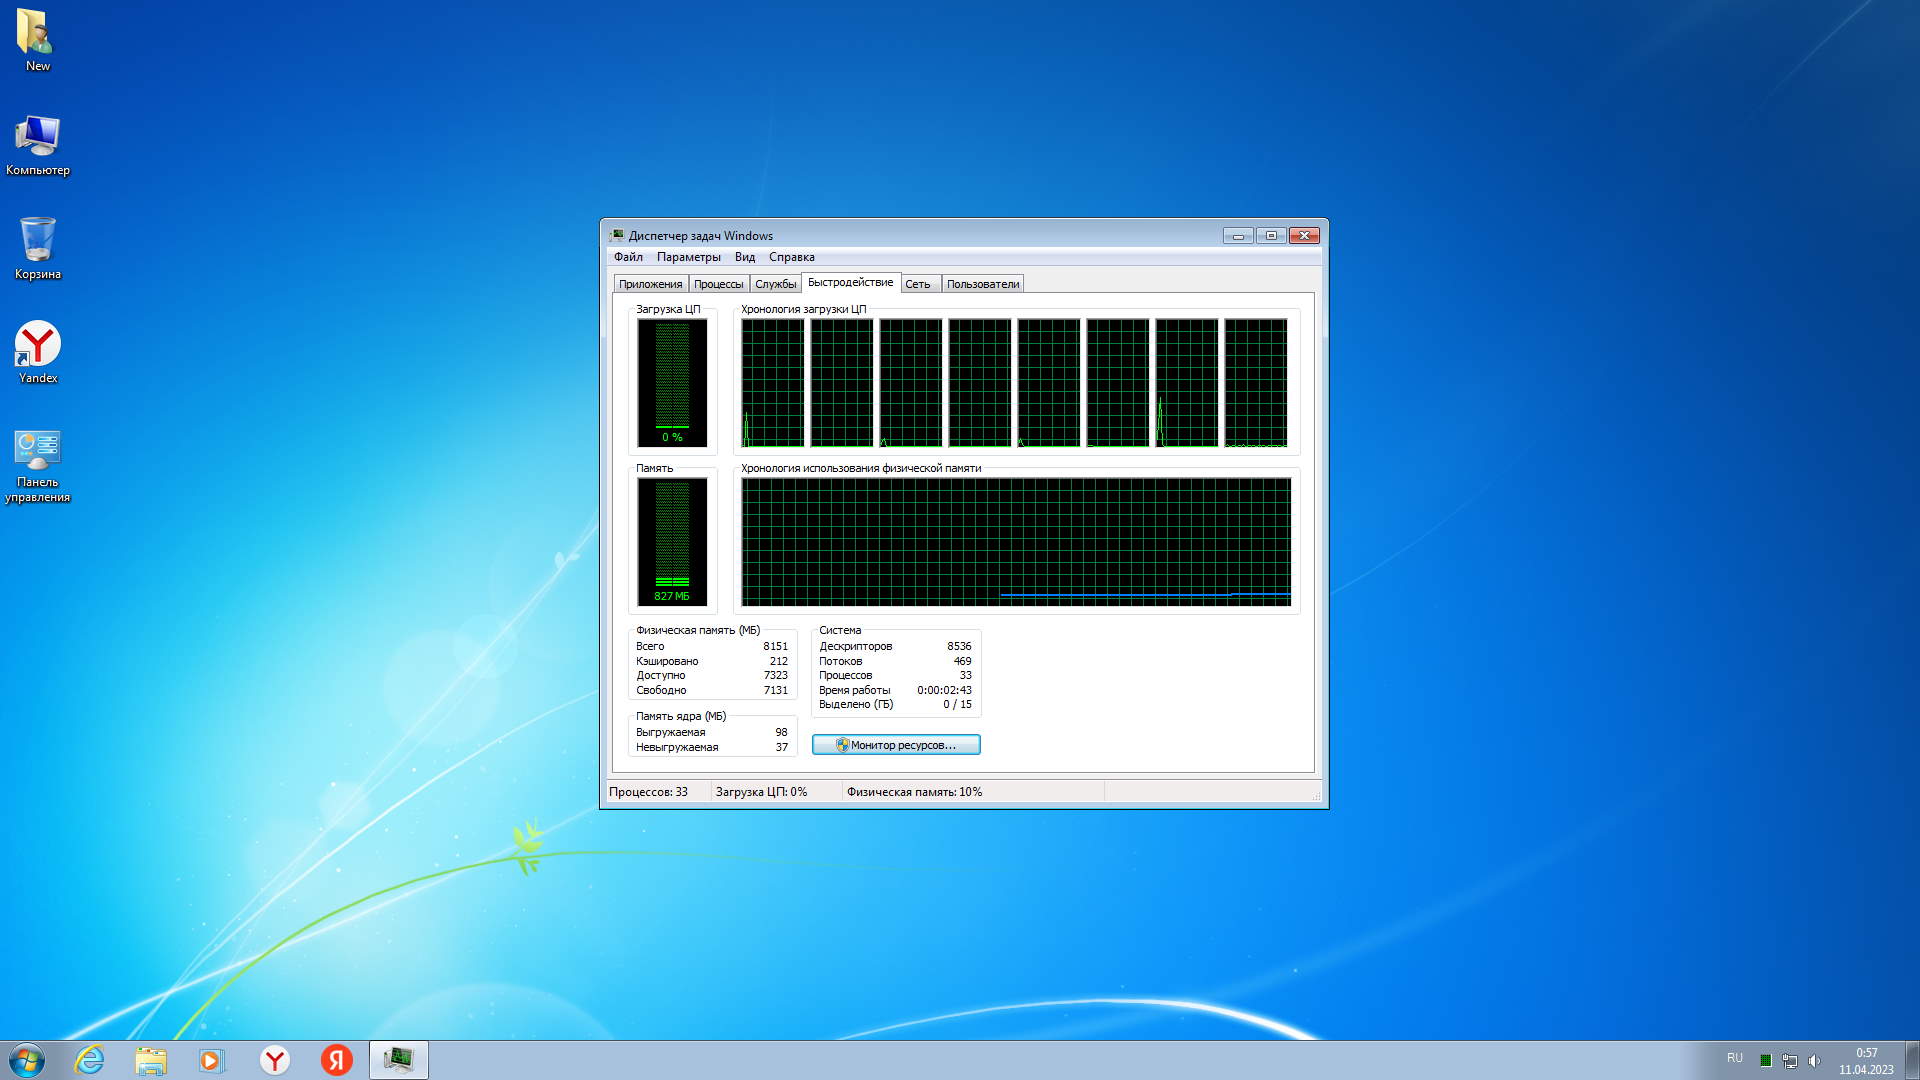Launch Internet Explorer from the taskbar

click(89, 1060)
